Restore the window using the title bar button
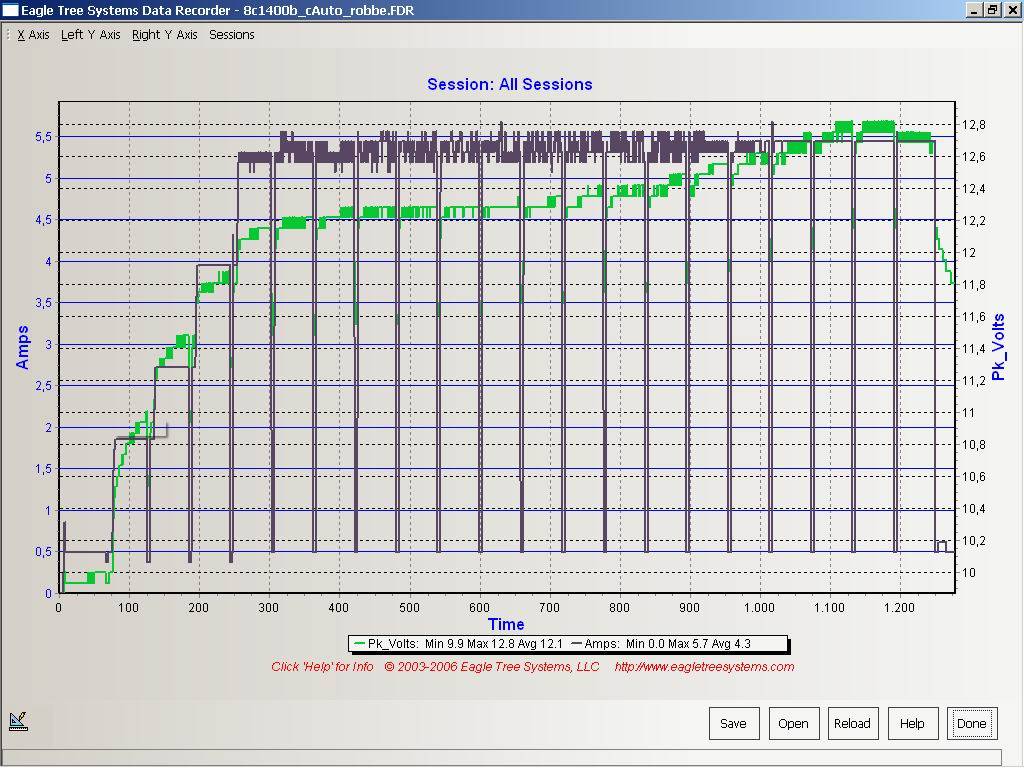Viewport: 1024px width, 768px height. pyautogui.click(x=993, y=10)
